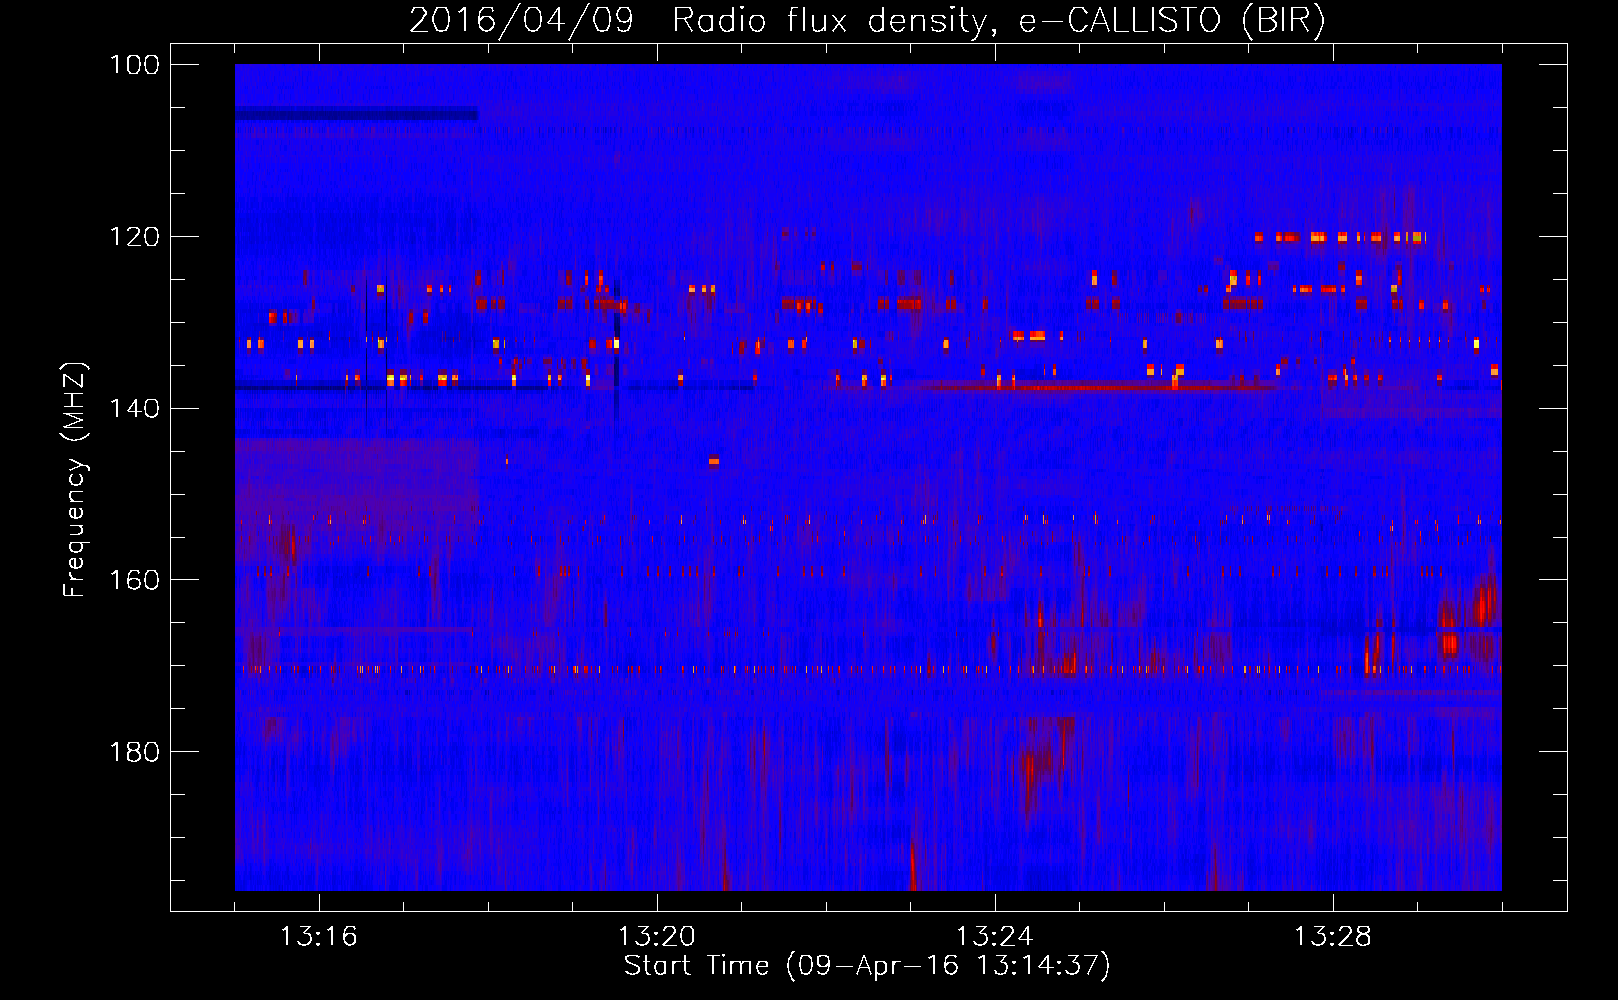Click the date "2016/04/09" in the title
1618x1000 pixels.
(x=522, y=20)
